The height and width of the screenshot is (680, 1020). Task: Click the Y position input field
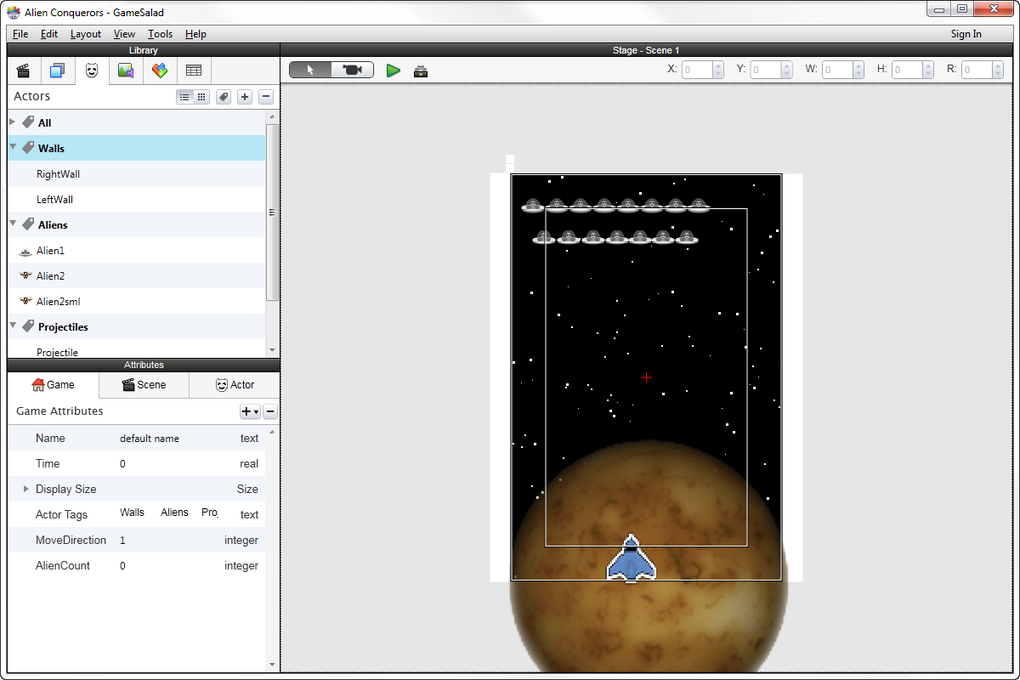[766, 70]
